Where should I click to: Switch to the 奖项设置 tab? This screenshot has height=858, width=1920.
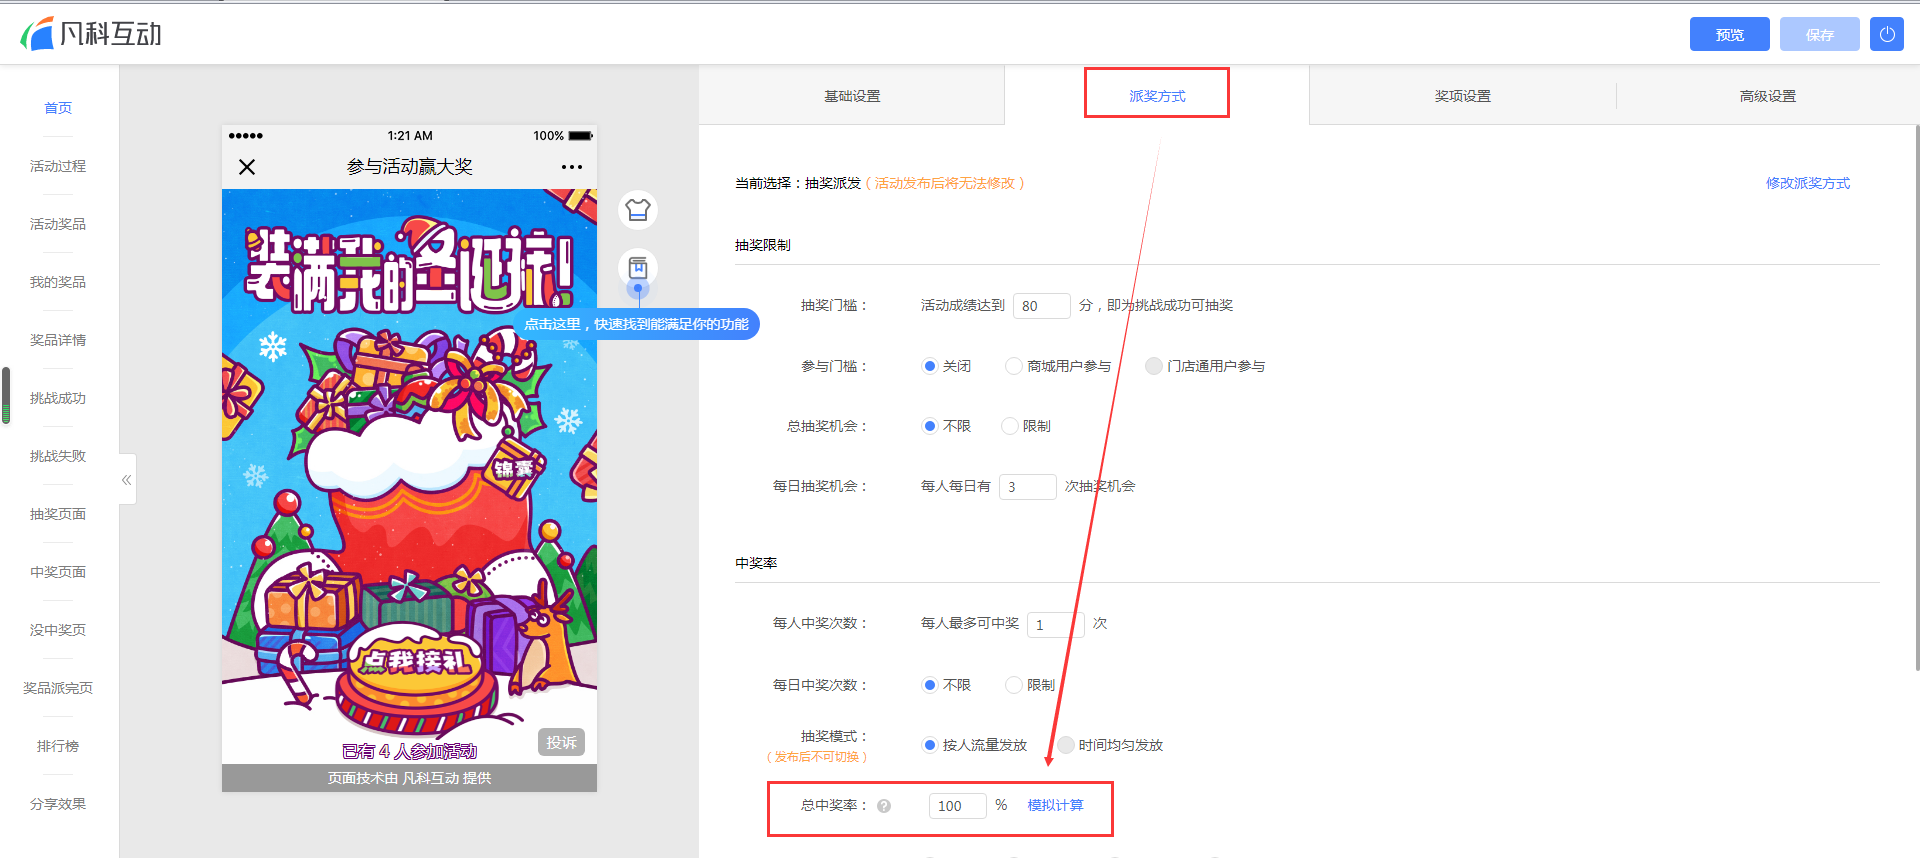coord(1463,96)
